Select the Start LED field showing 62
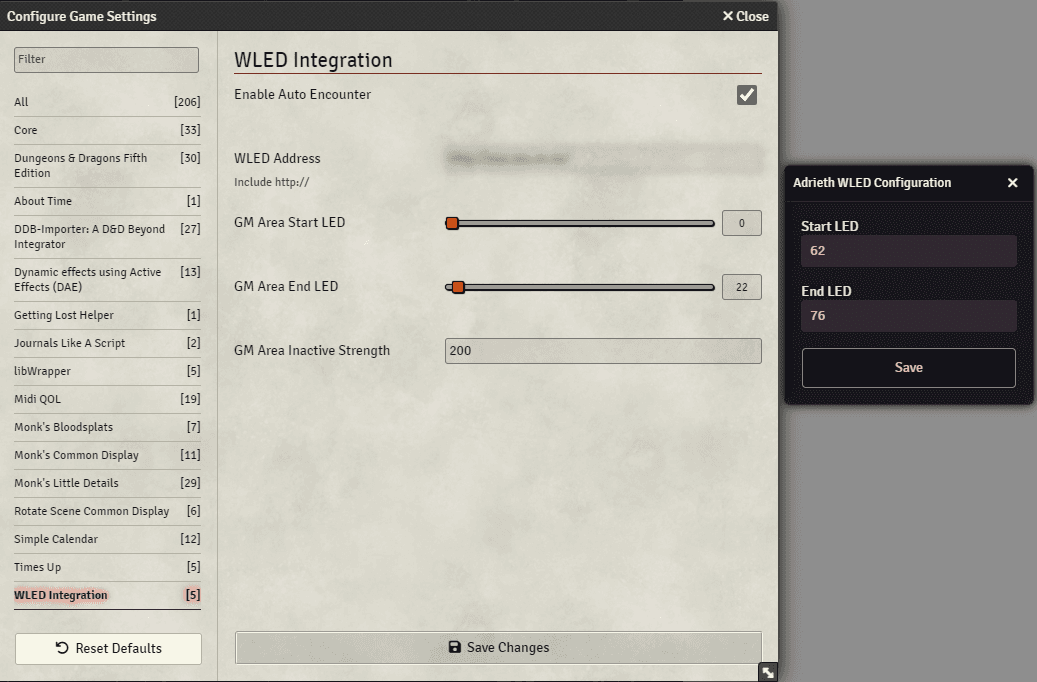This screenshot has height=682, width=1037. [x=908, y=251]
